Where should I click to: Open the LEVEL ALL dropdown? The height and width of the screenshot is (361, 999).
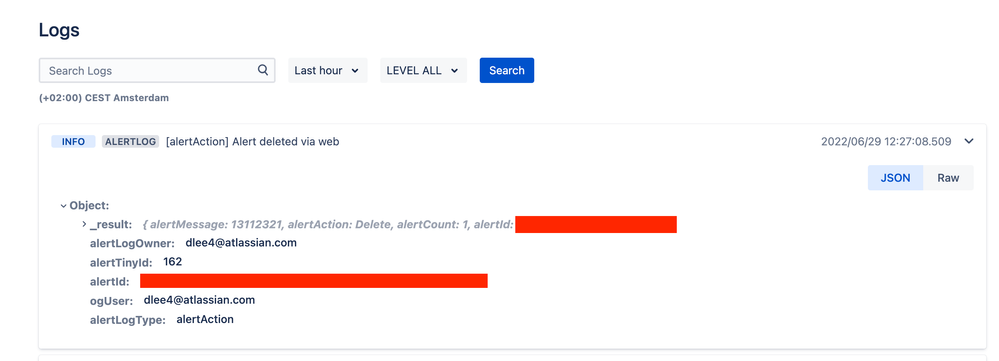(x=423, y=71)
